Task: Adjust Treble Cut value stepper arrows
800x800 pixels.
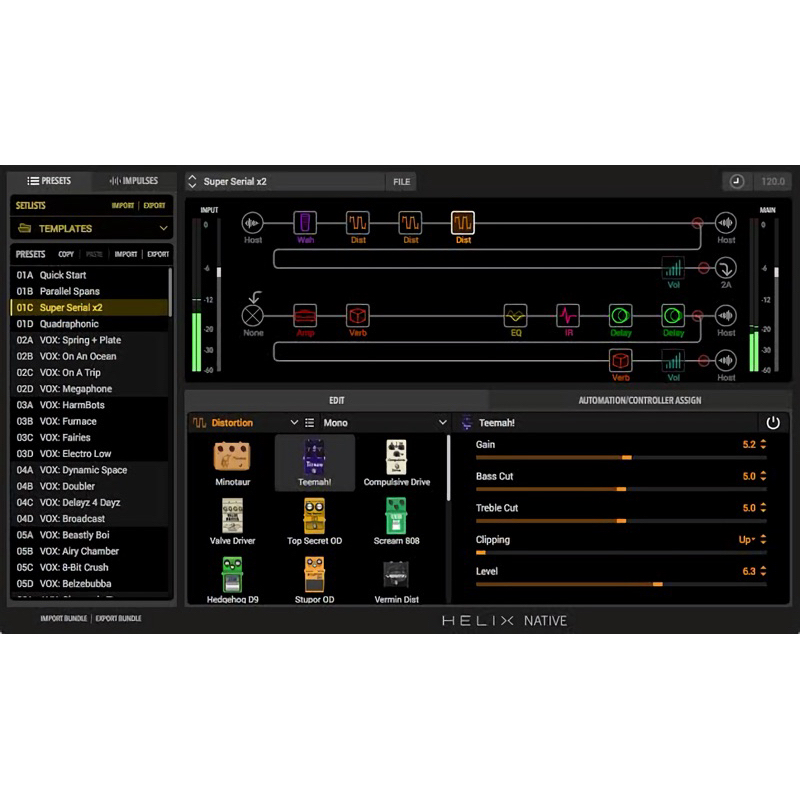Action: click(x=763, y=508)
